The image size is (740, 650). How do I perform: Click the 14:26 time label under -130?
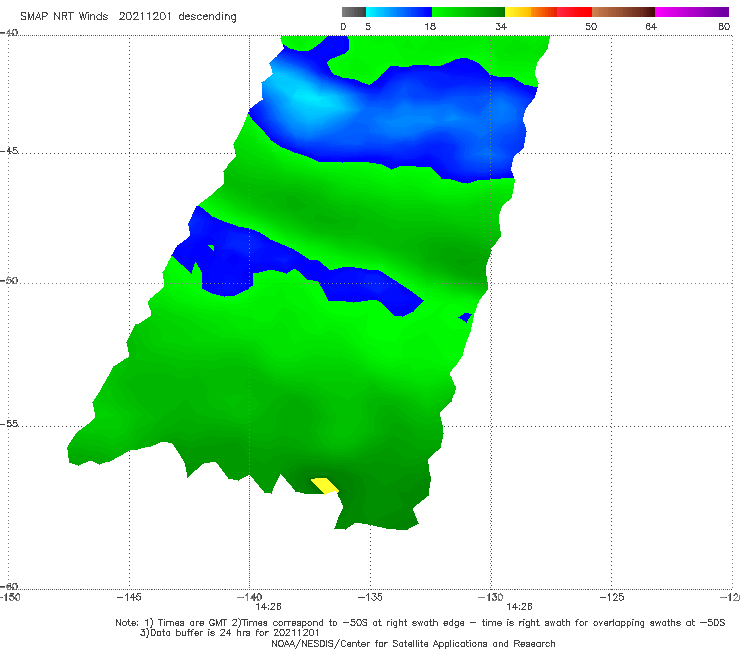519,607
